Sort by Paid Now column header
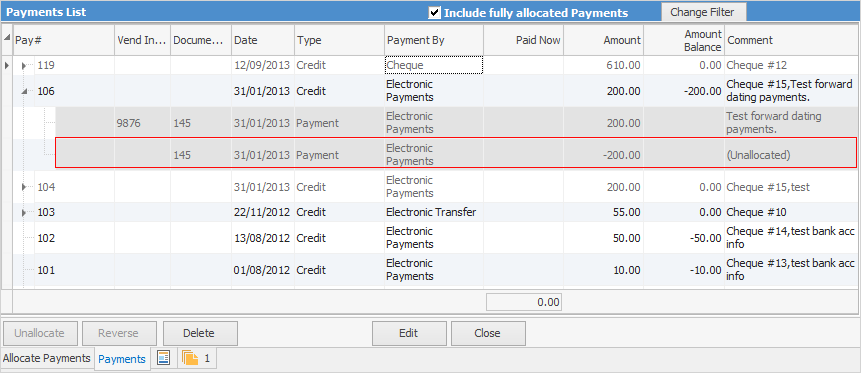Screen dimensions: 861x373 click(523, 40)
